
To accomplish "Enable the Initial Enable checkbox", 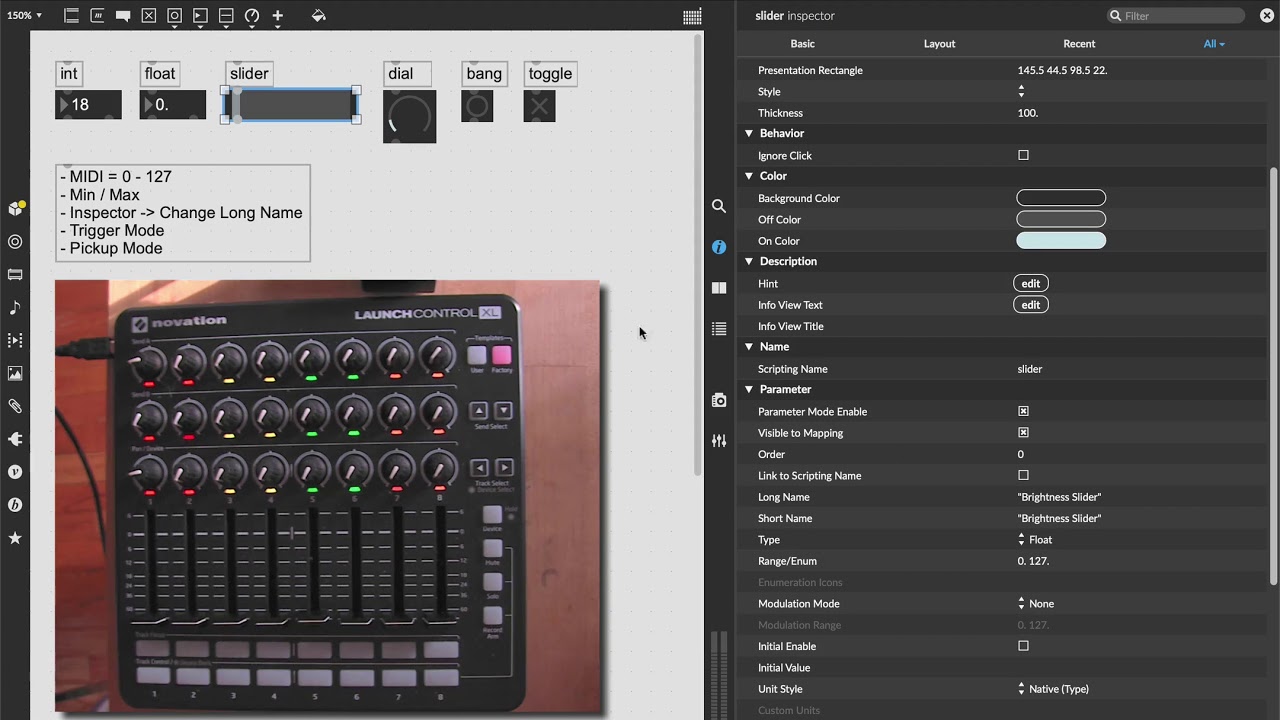I will 1023,646.
